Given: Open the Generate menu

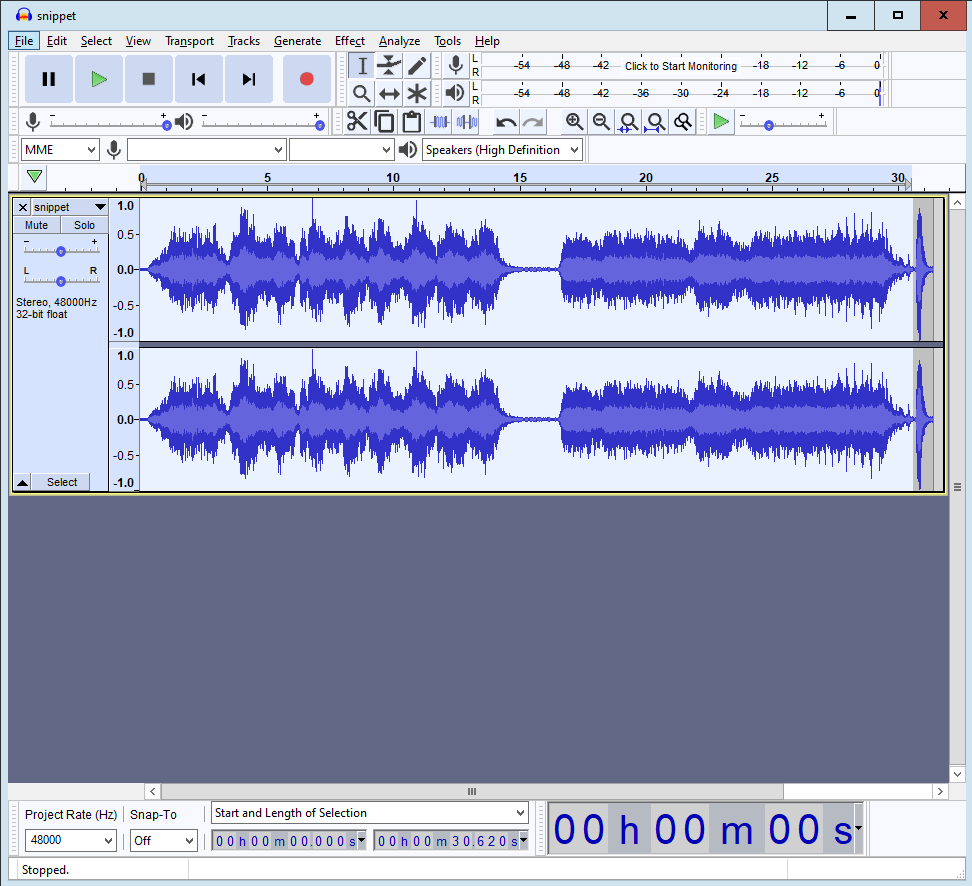Looking at the screenshot, I should pos(297,41).
